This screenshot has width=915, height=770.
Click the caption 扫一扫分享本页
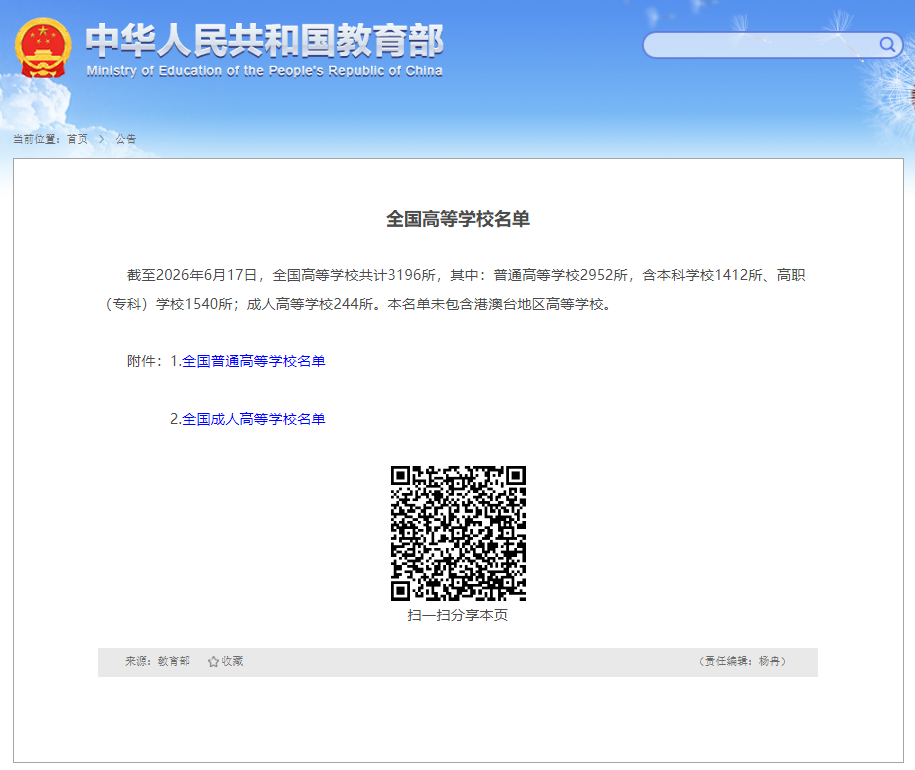pyautogui.click(x=458, y=615)
